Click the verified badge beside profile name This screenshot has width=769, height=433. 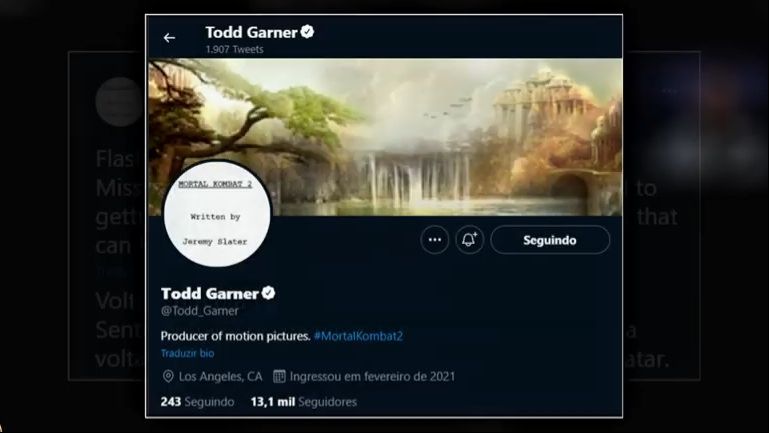tap(268, 293)
